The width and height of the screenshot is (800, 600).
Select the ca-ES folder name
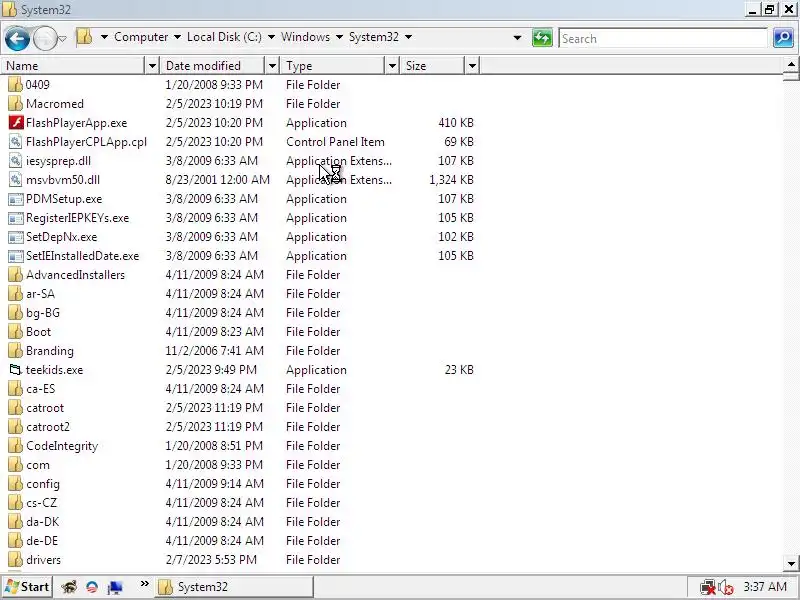click(40, 389)
